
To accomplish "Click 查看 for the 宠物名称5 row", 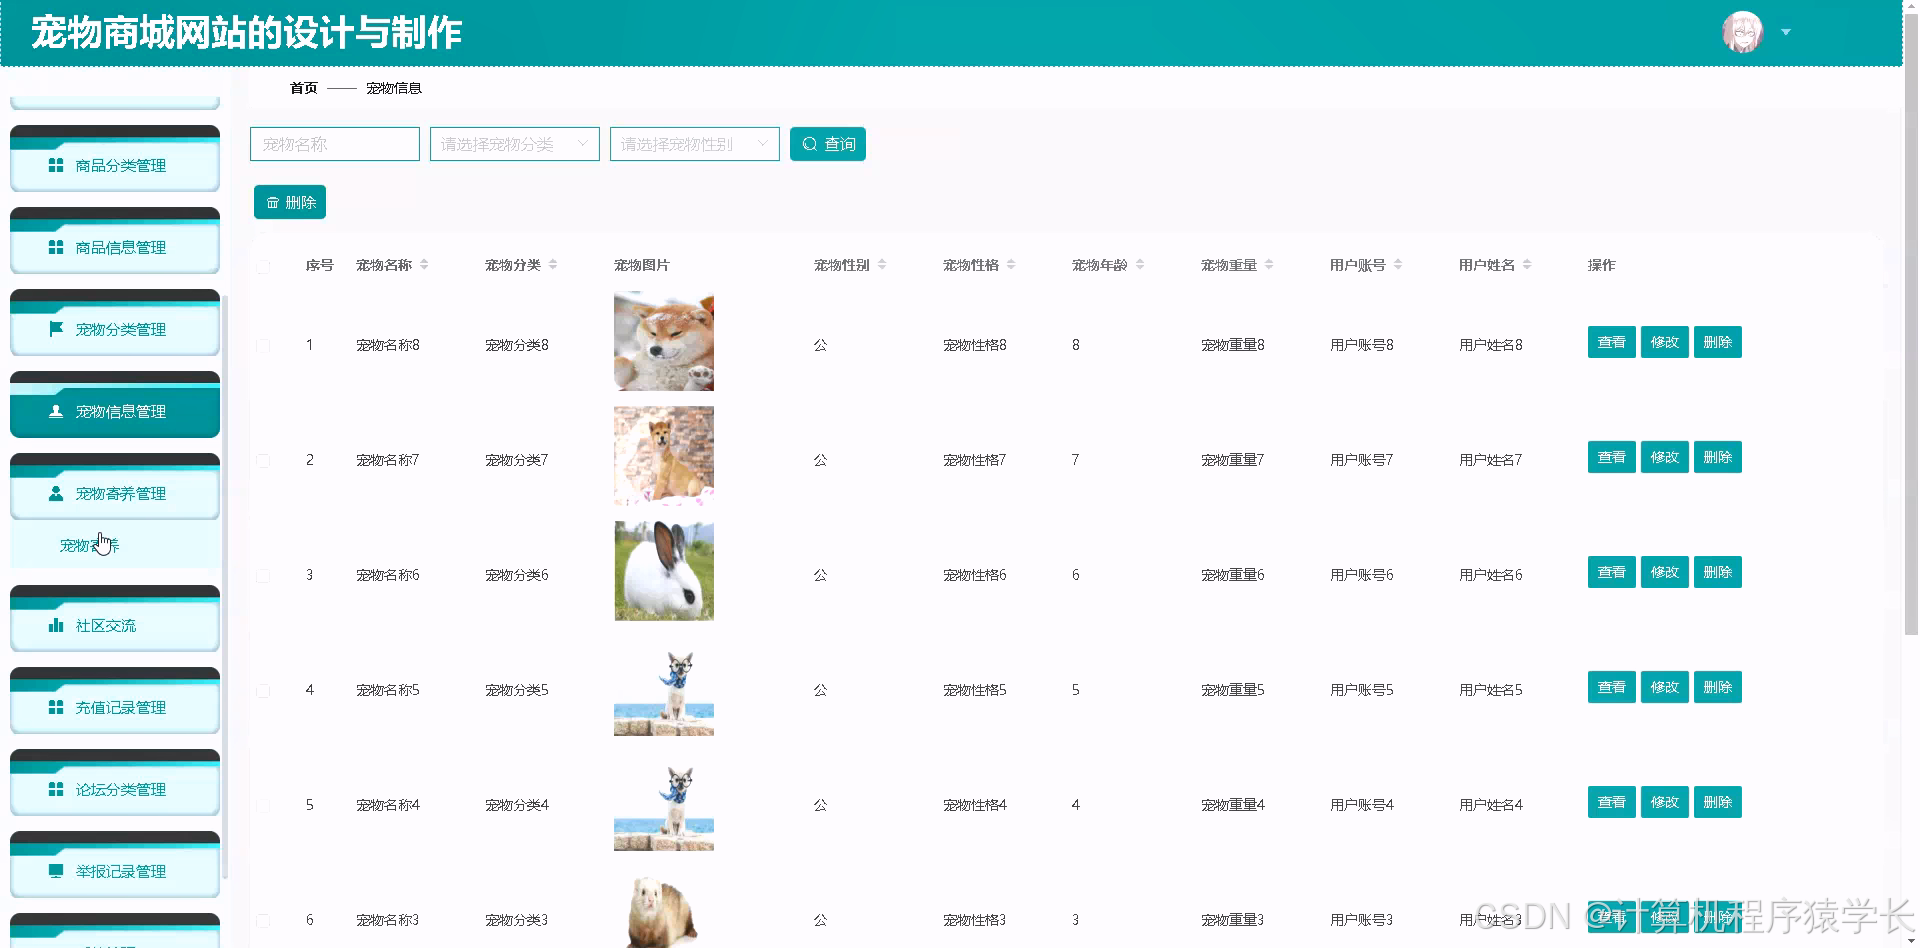I will pyautogui.click(x=1612, y=687).
